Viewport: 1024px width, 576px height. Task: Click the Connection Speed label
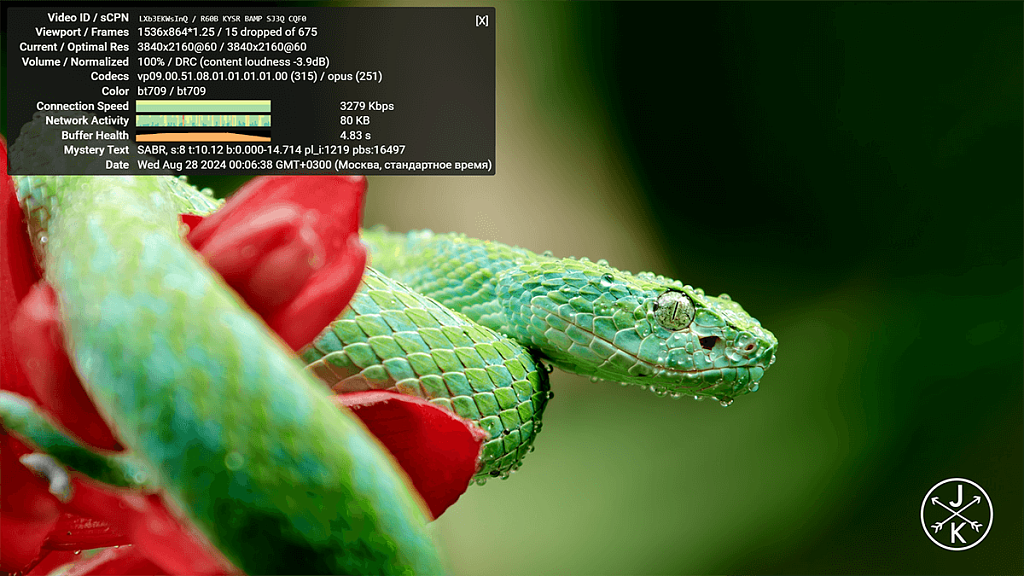(82, 106)
